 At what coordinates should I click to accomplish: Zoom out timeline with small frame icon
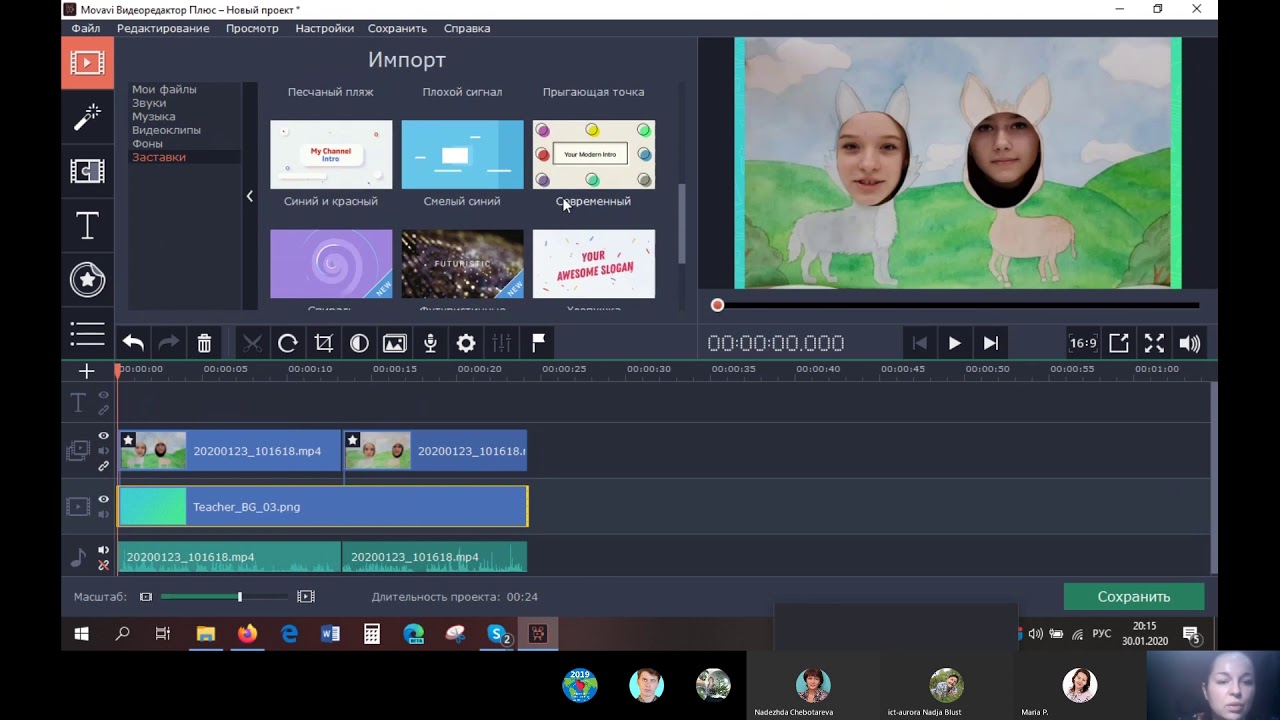pyautogui.click(x=146, y=597)
